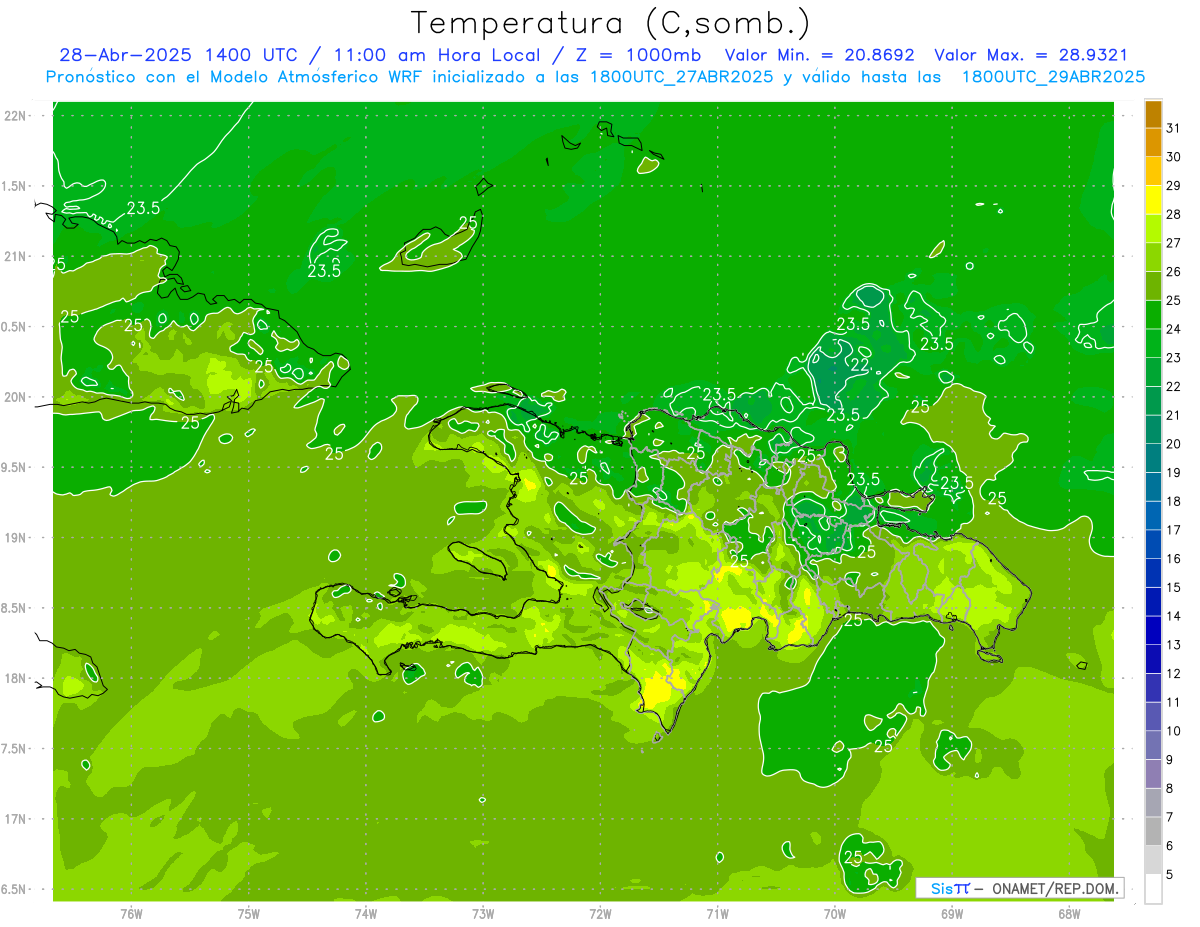Click the legend value "24"
1200x927 pixels.
click(x=1173, y=329)
